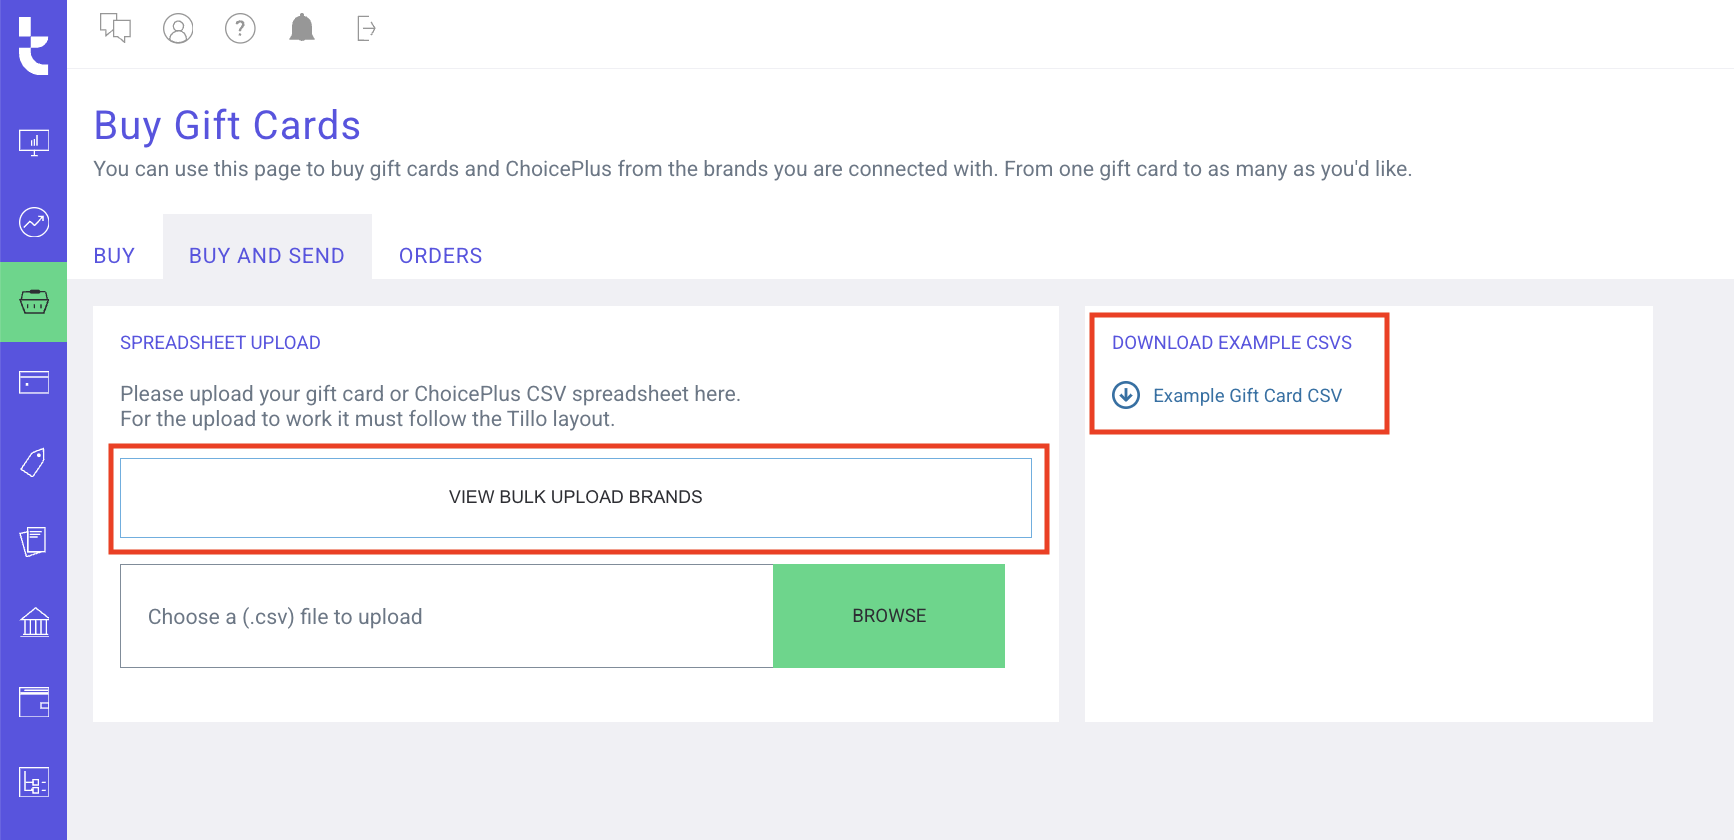Click the Tillo logo in the sidebar
This screenshot has height=840, width=1734.
pyautogui.click(x=33, y=45)
